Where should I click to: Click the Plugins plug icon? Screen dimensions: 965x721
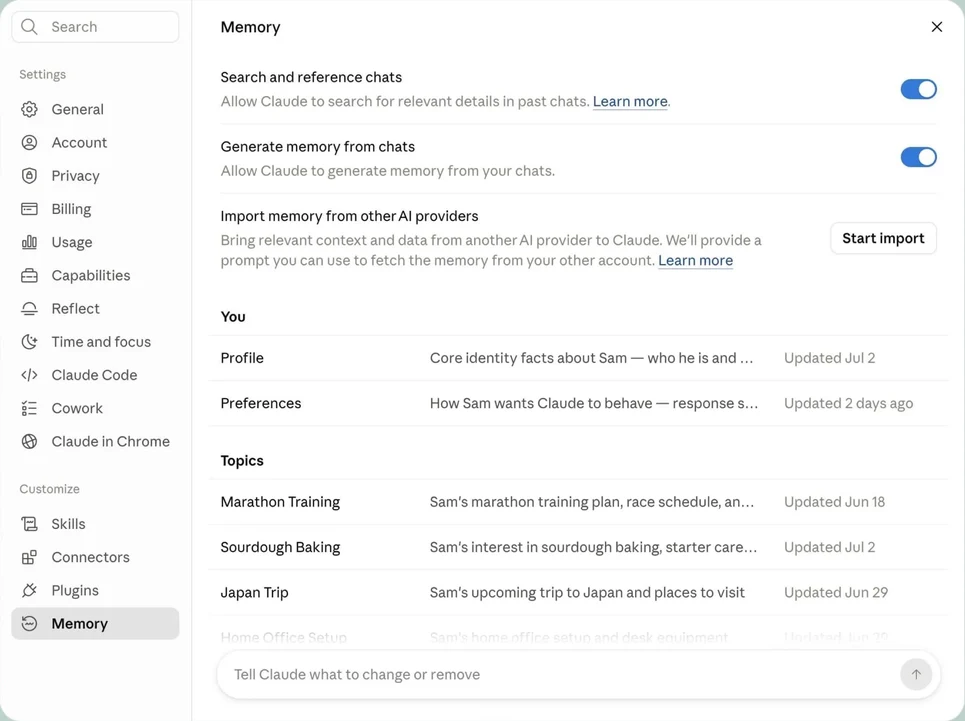pos(29,590)
